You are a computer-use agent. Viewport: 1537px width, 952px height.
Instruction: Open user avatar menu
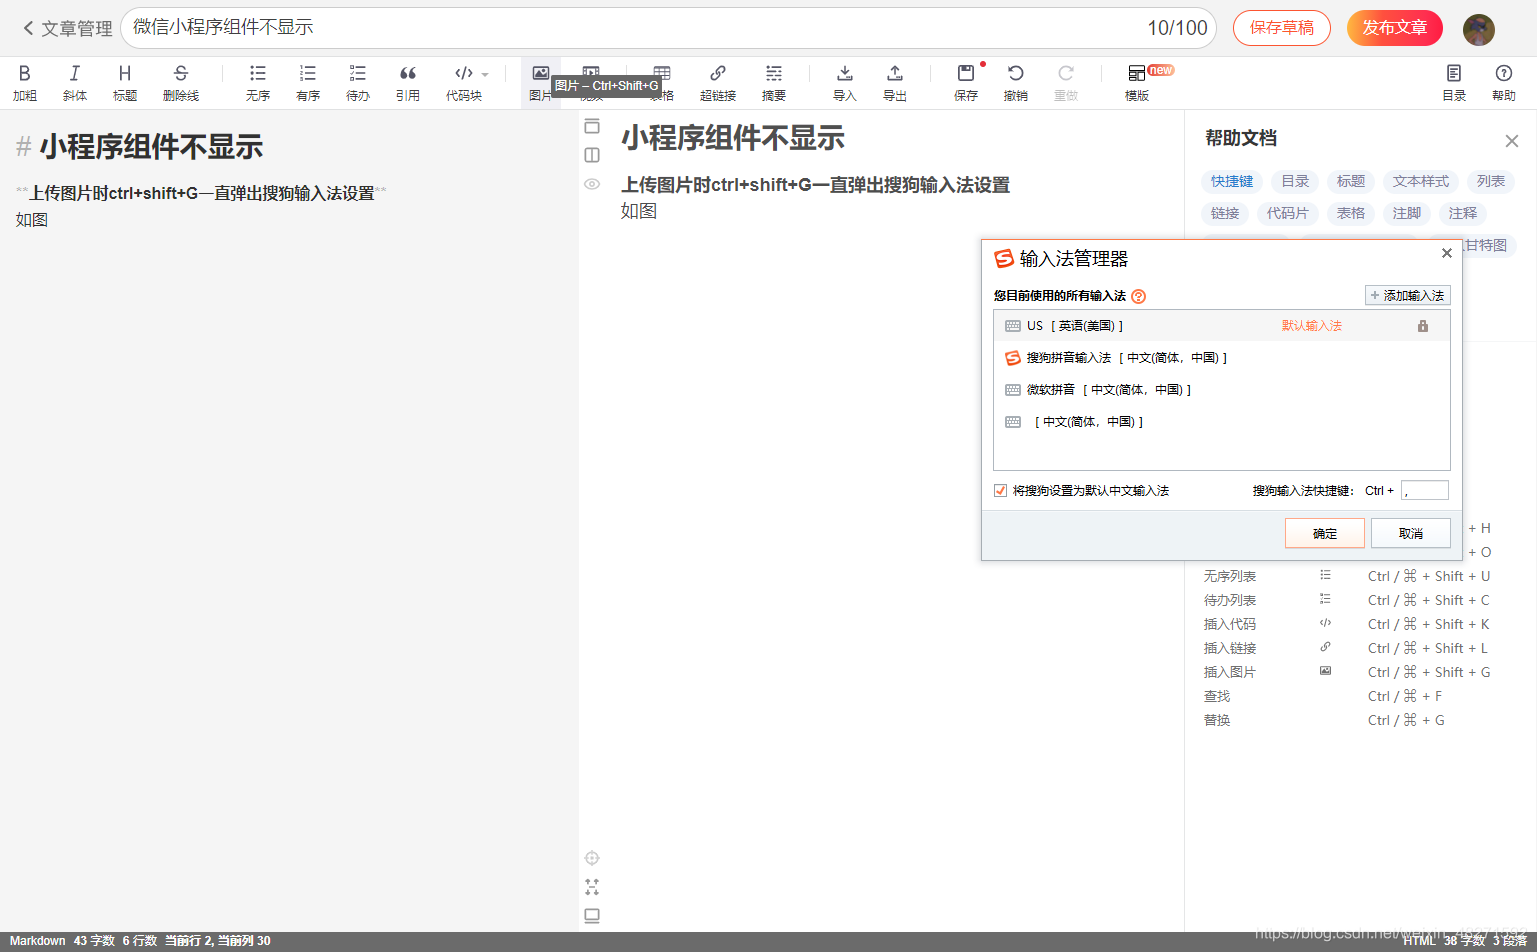1479,29
